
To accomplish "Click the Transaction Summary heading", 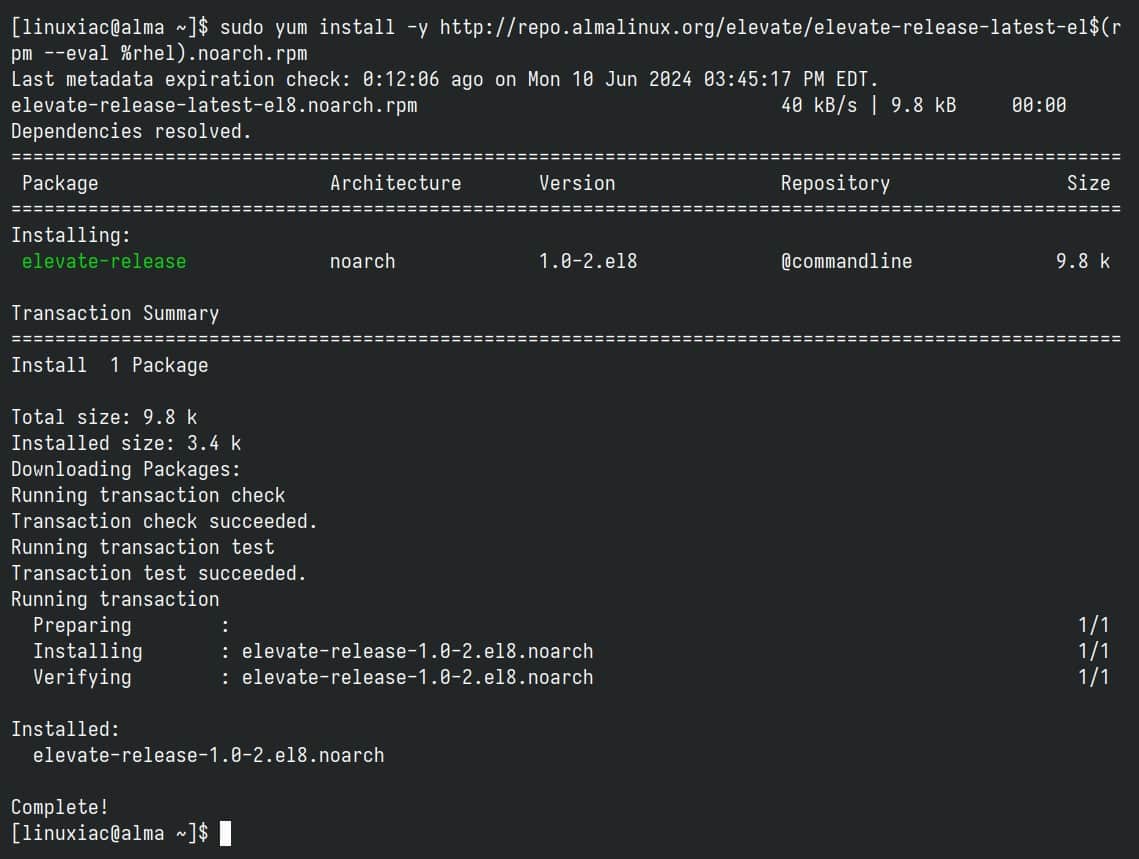I will (x=114, y=313).
